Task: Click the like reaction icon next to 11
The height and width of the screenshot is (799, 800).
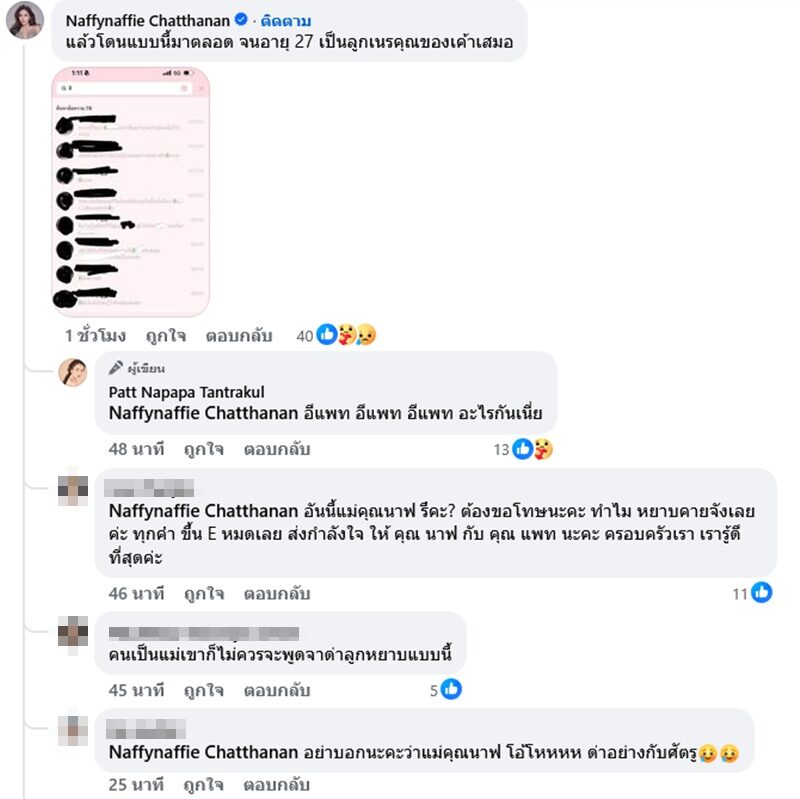Action: (x=761, y=592)
